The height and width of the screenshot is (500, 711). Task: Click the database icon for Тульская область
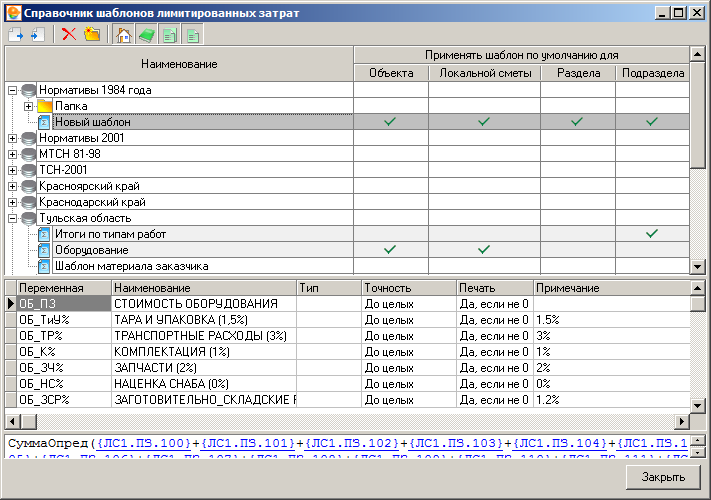29,218
